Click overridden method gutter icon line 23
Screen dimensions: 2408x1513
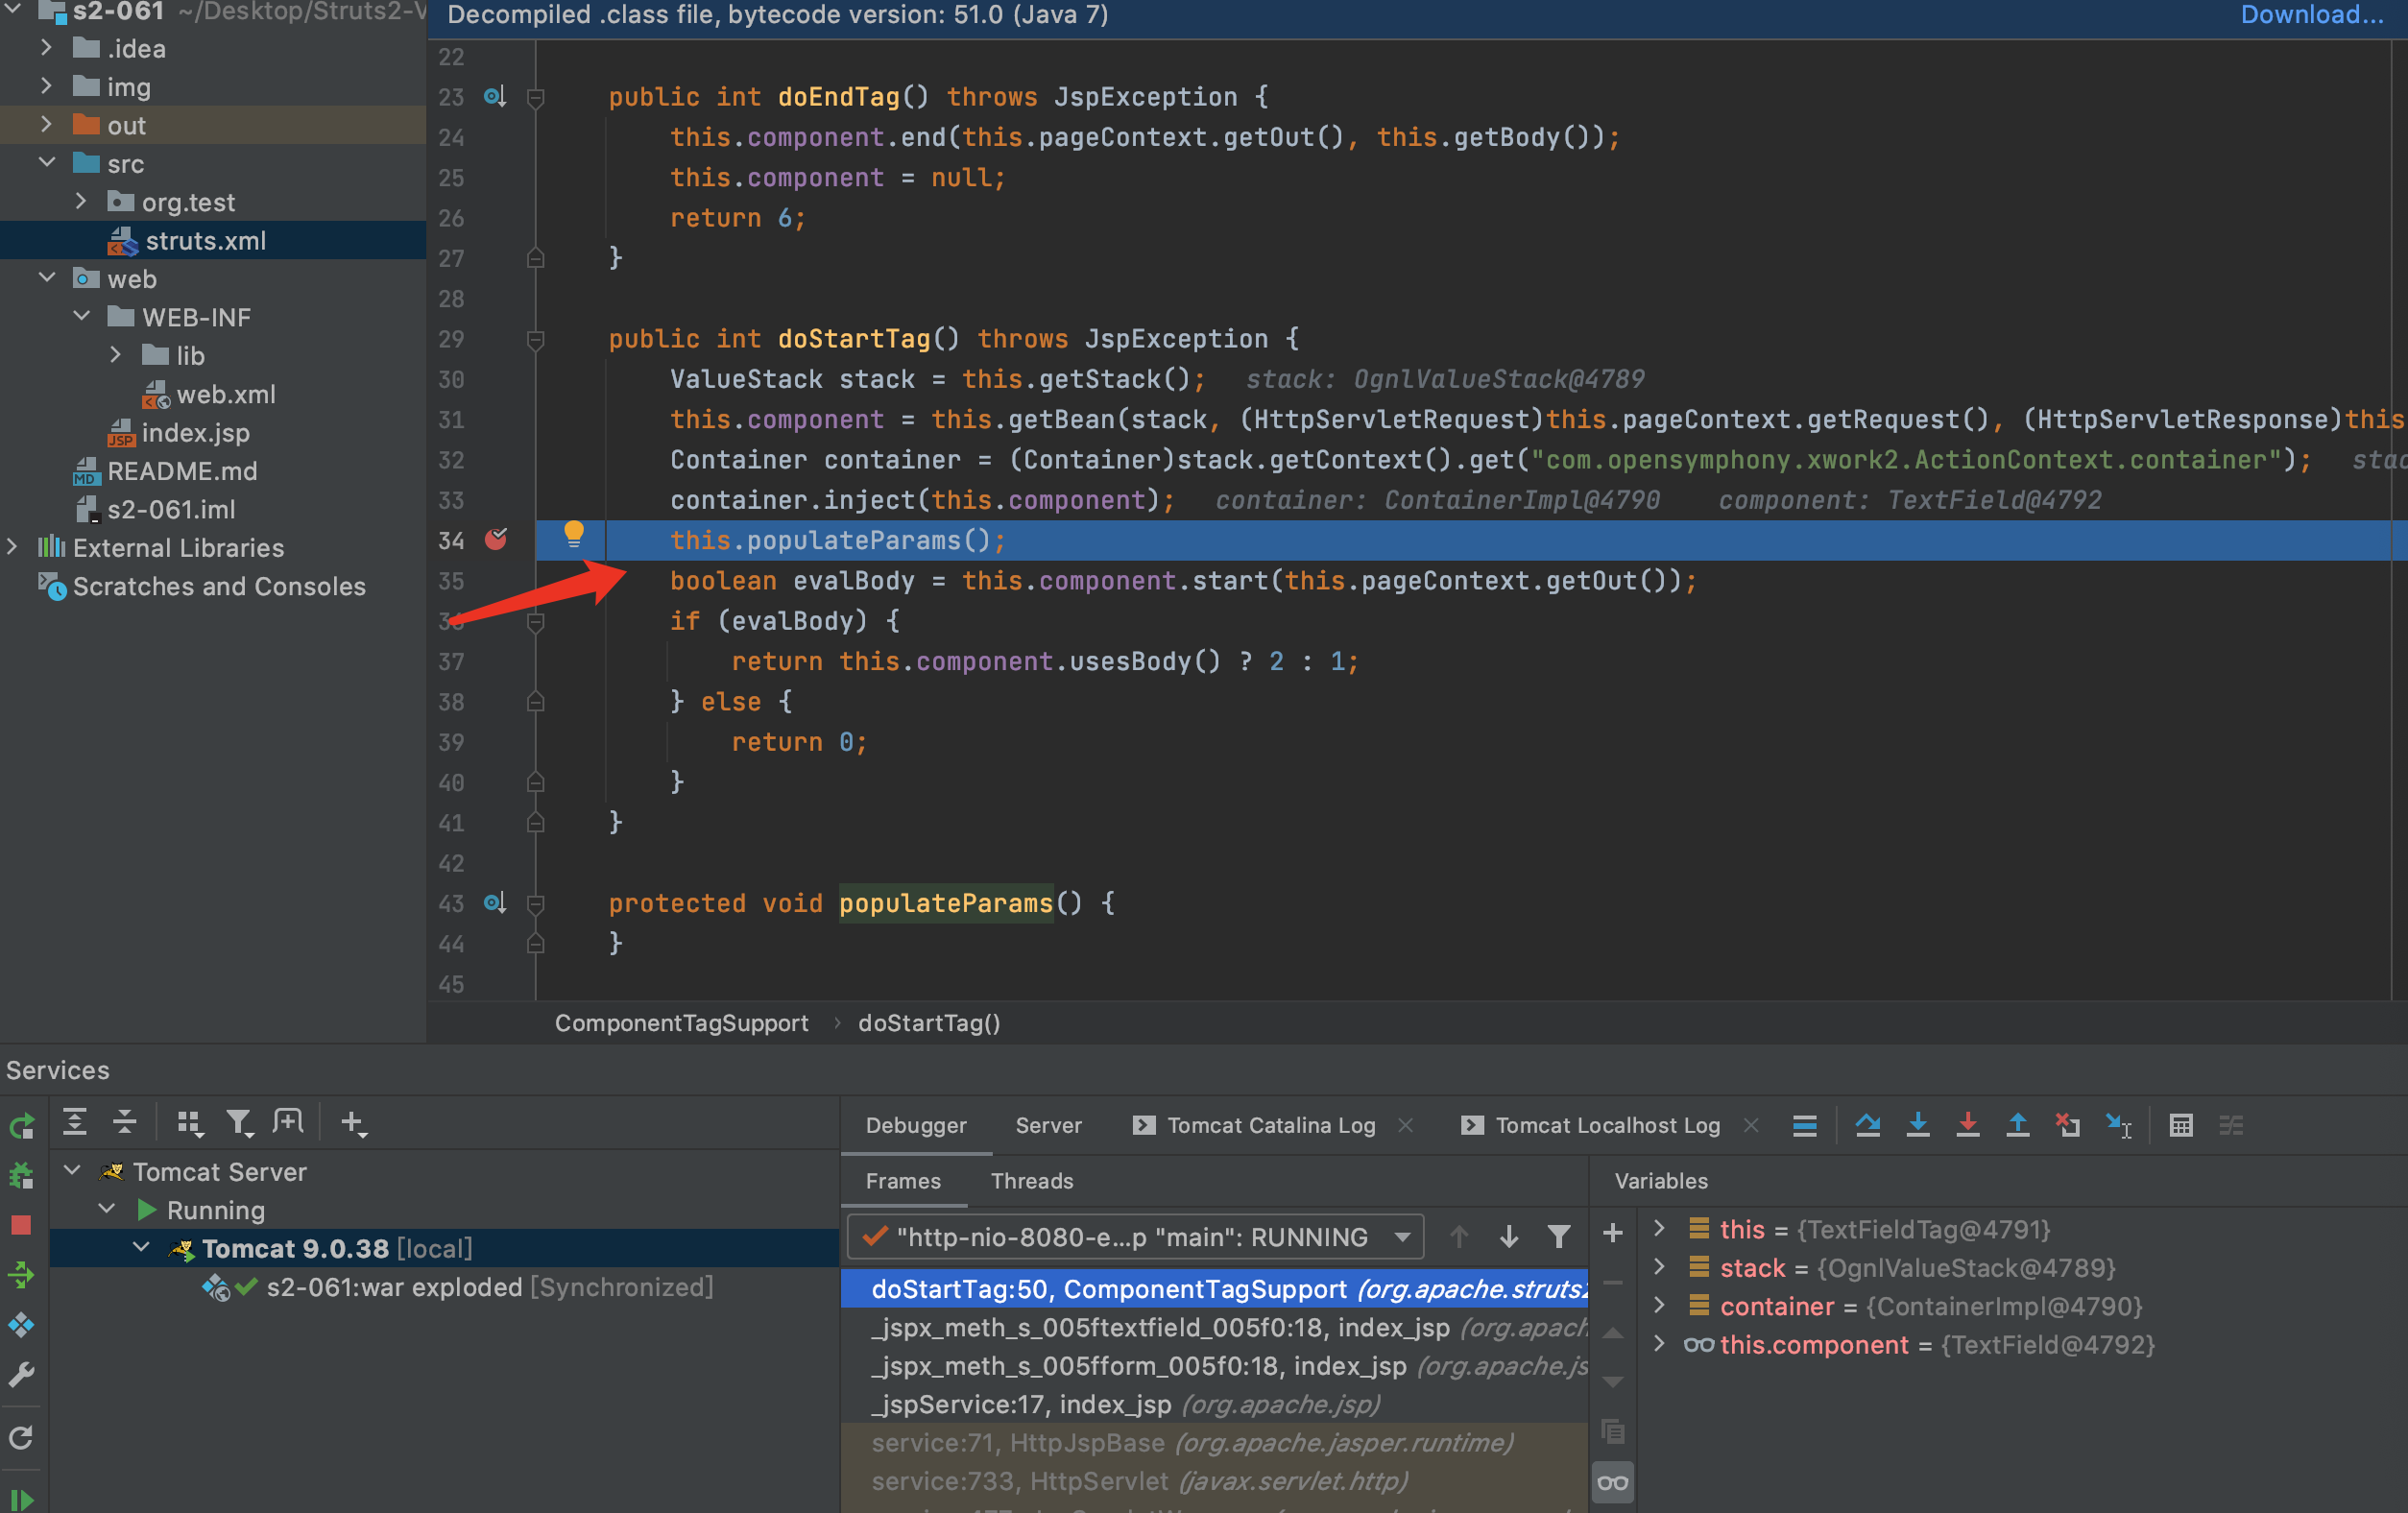[495, 97]
